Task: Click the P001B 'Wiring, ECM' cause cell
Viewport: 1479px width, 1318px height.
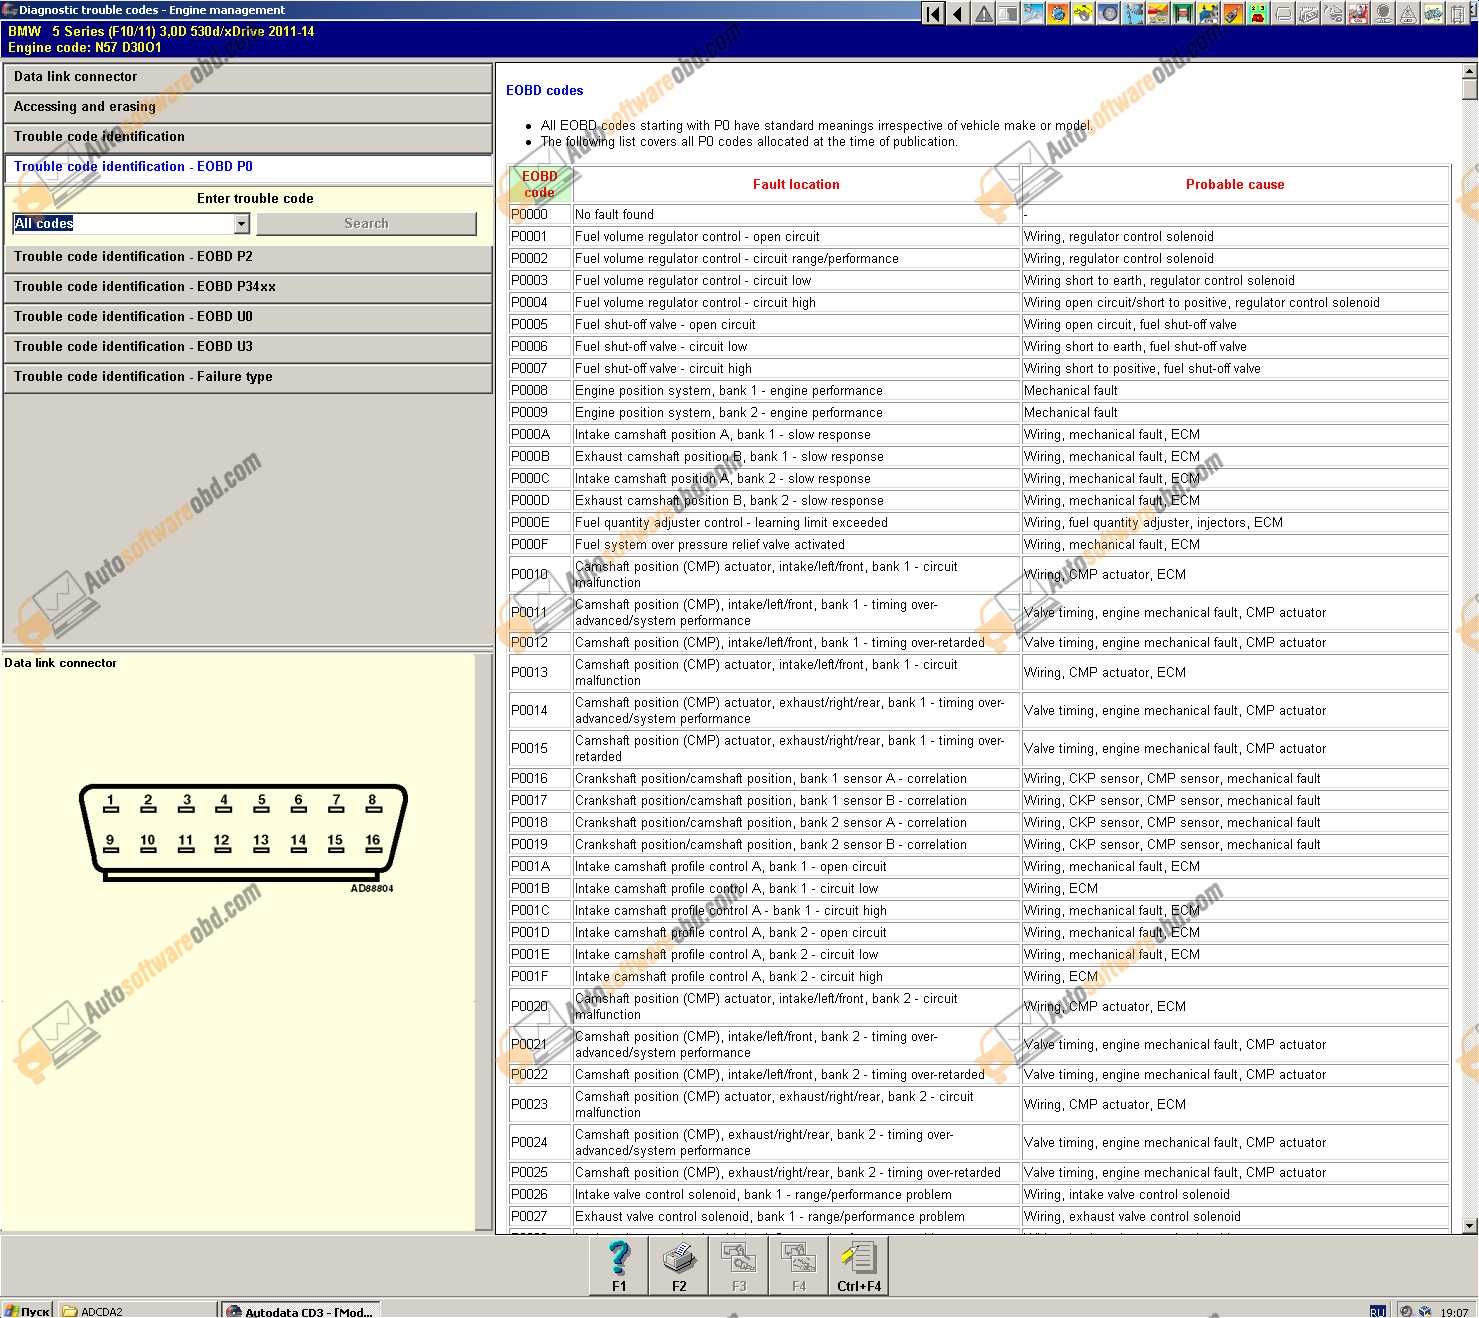Action: tap(1235, 888)
